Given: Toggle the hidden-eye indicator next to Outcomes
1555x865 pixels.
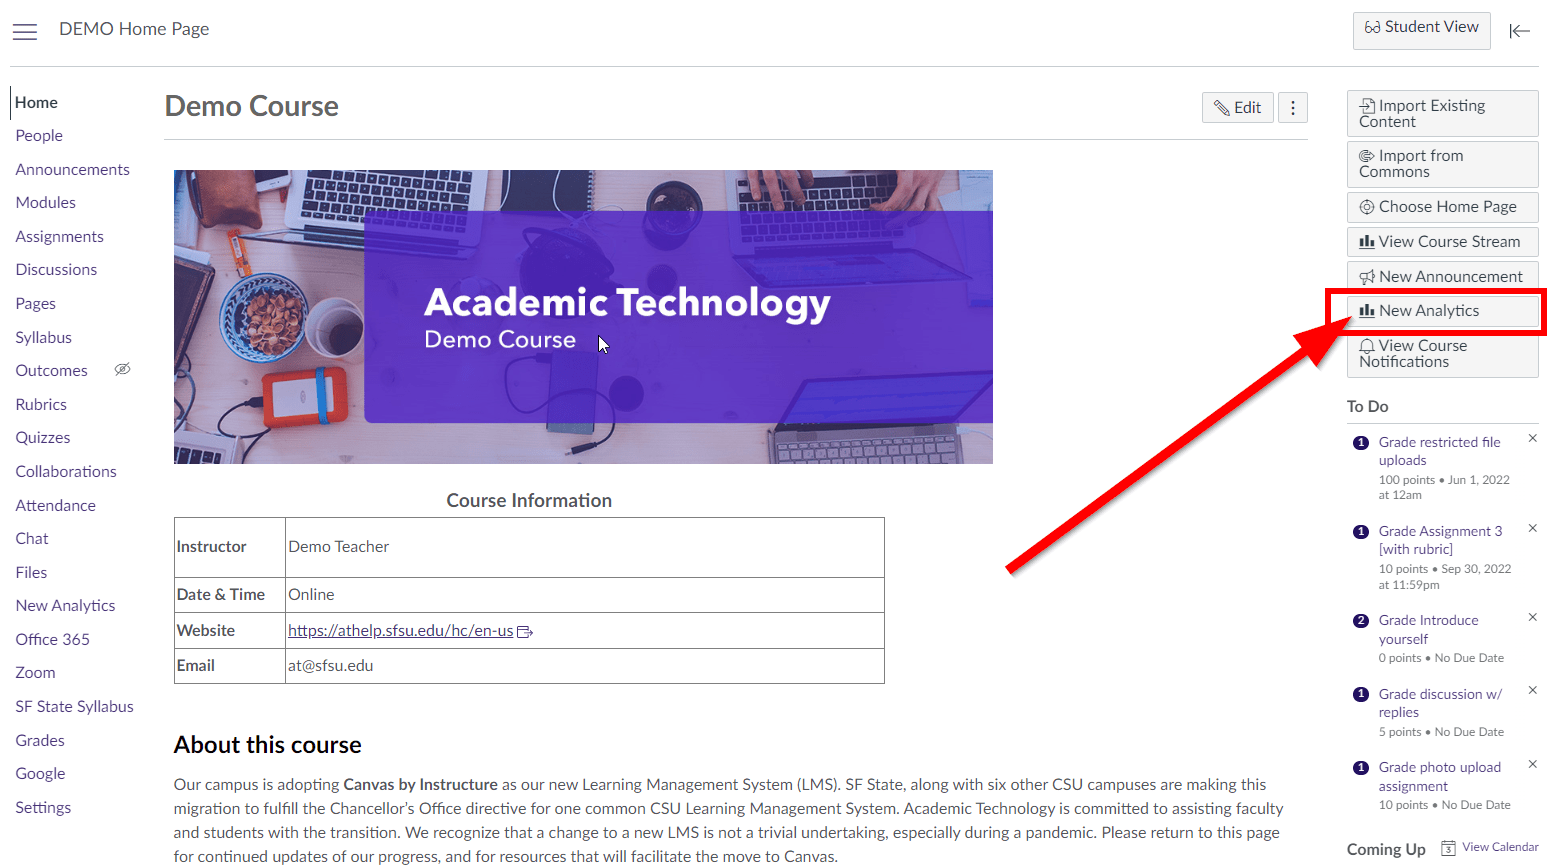Looking at the screenshot, I should [x=122, y=369].
